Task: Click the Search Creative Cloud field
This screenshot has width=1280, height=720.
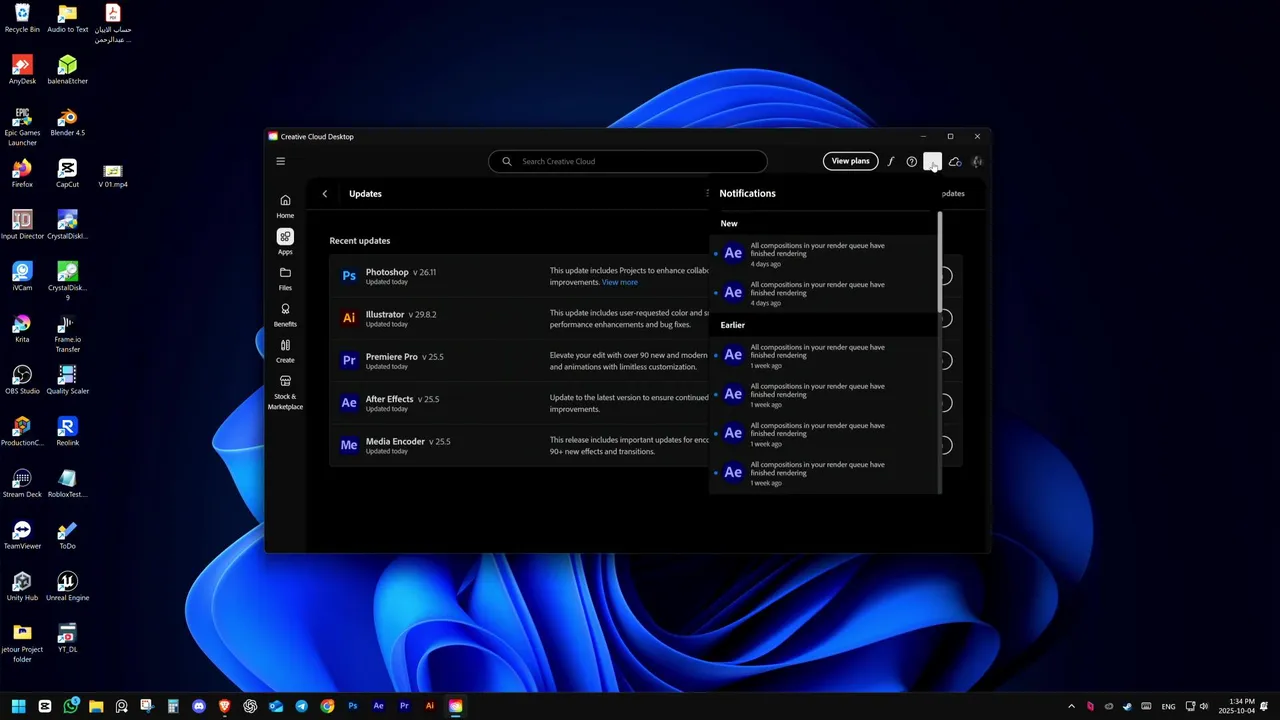Action: (628, 161)
